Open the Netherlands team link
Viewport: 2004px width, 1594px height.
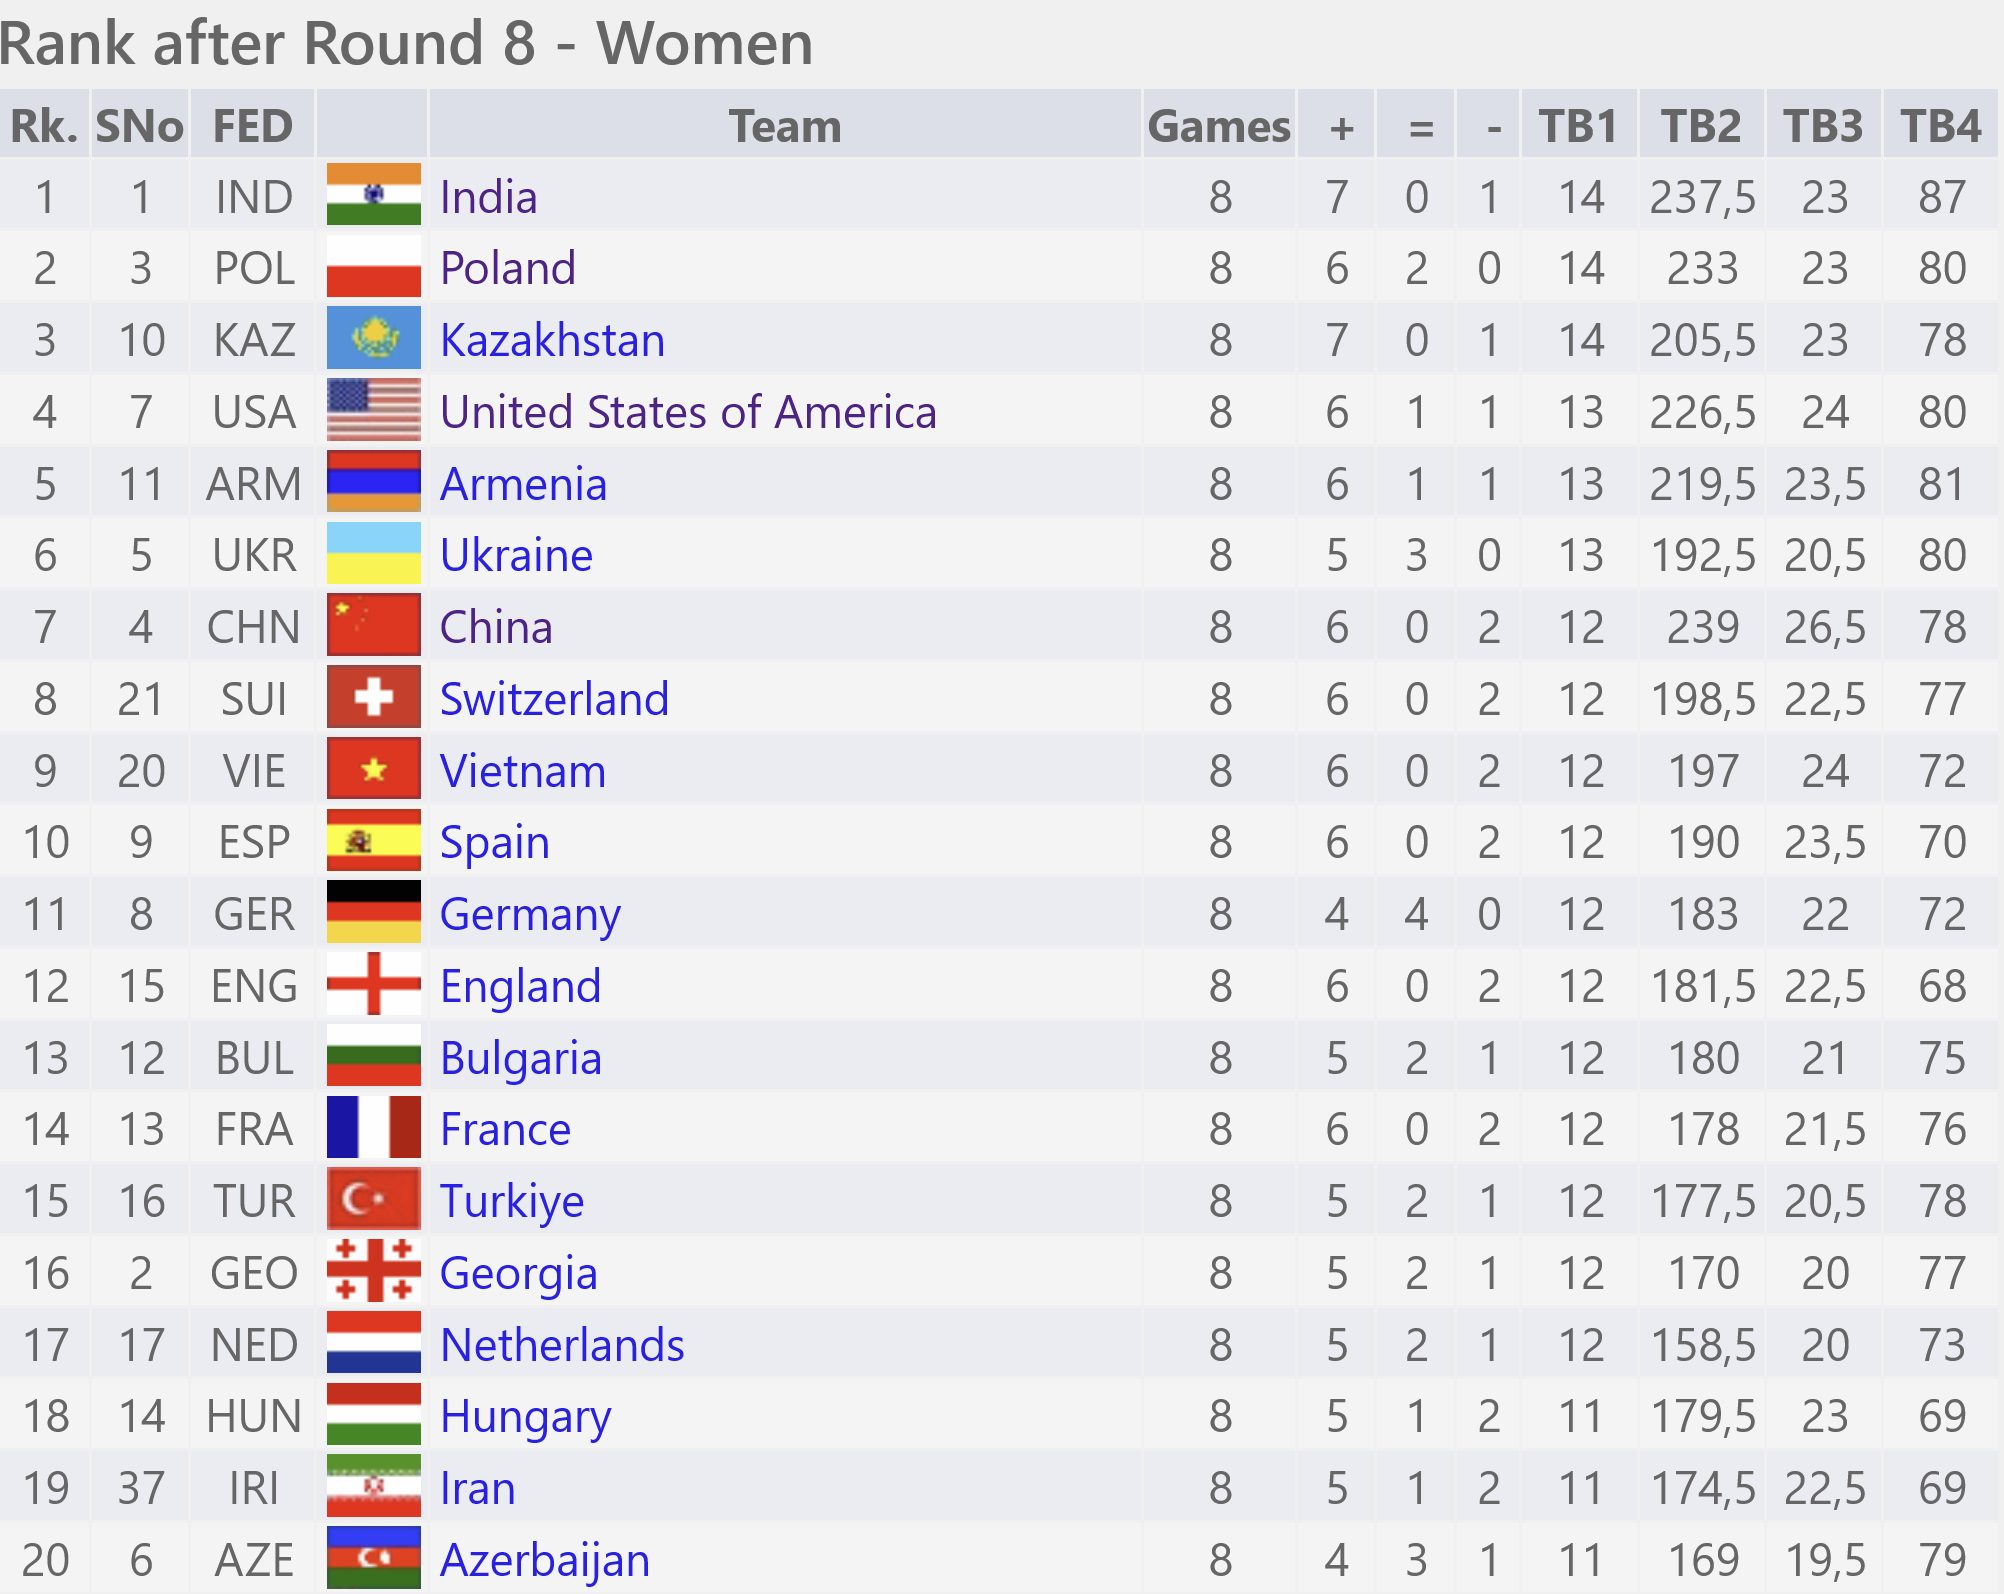562,1345
